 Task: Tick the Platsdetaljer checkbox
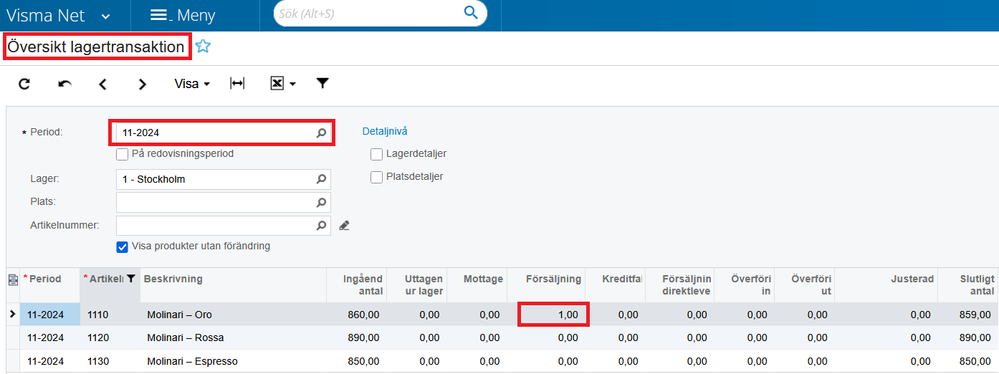pyautogui.click(x=377, y=177)
